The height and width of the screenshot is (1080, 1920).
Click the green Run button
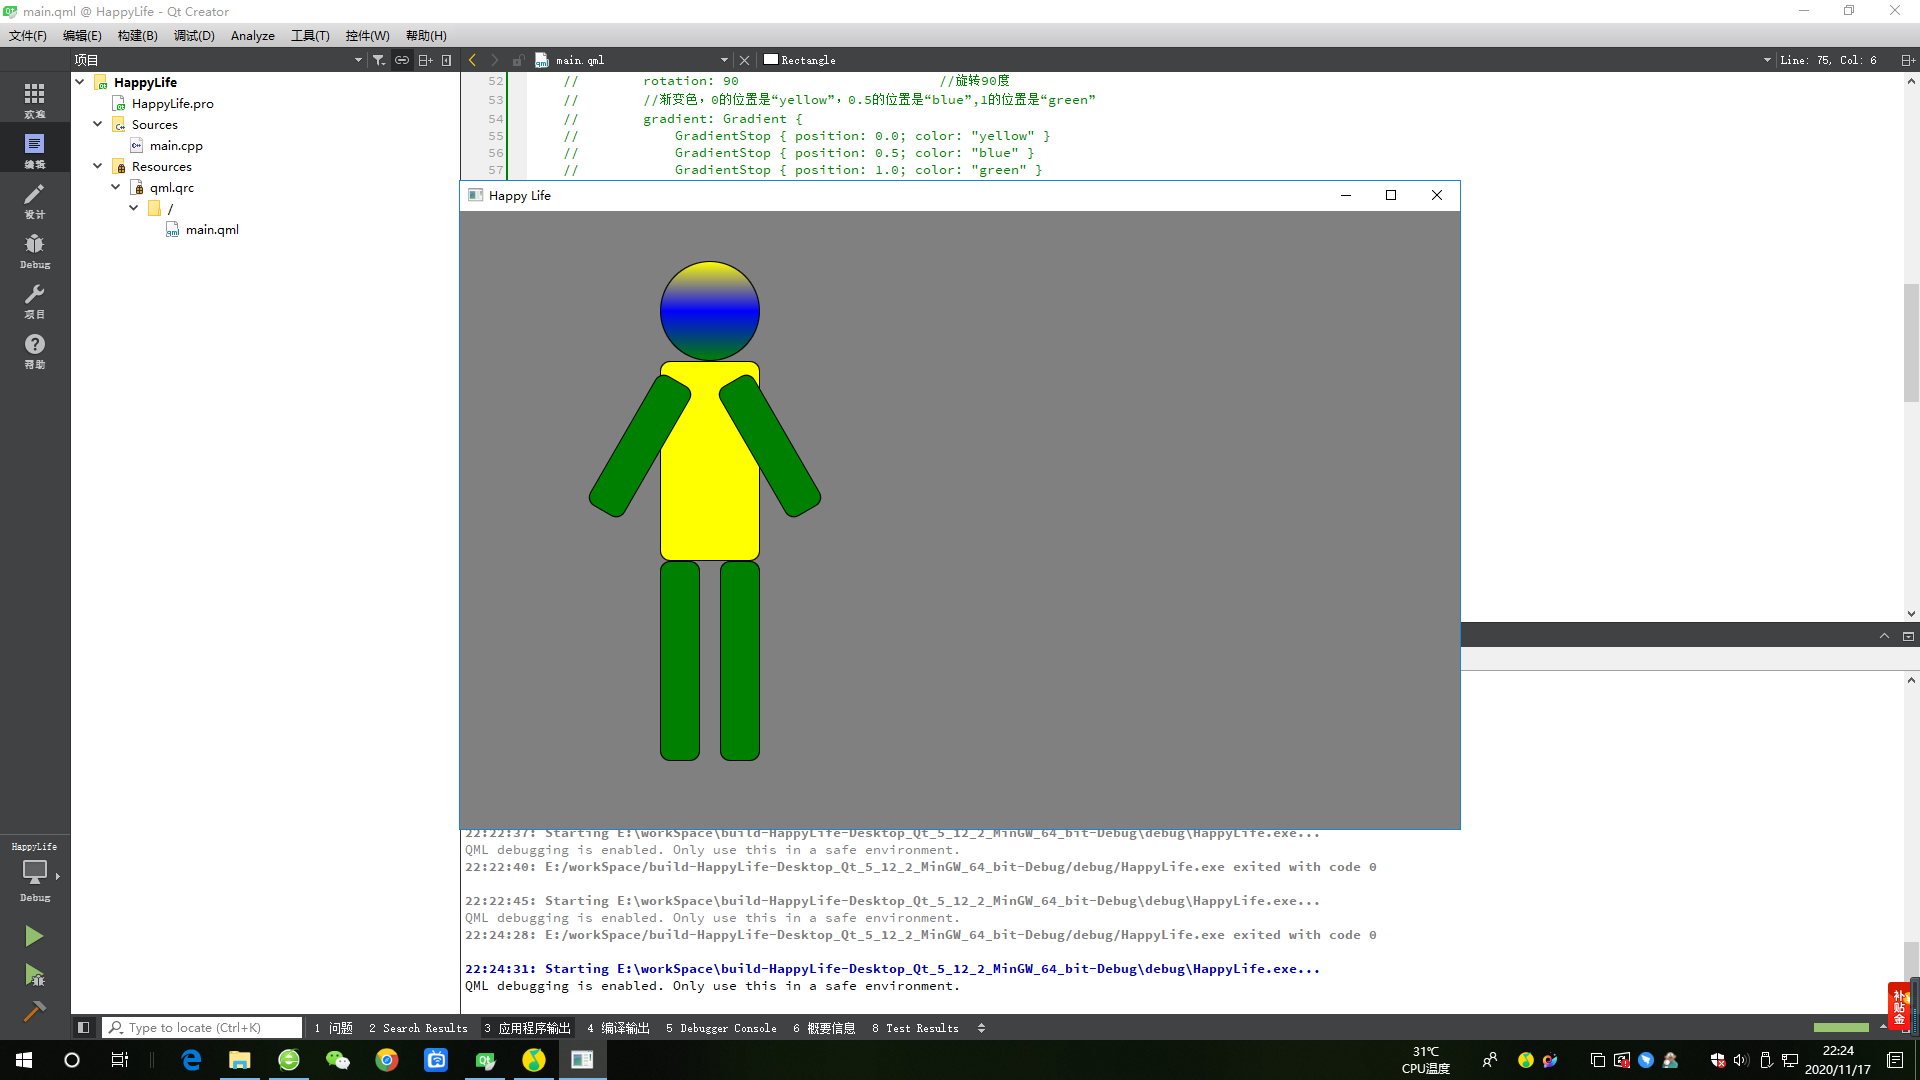tap(34, 936)
